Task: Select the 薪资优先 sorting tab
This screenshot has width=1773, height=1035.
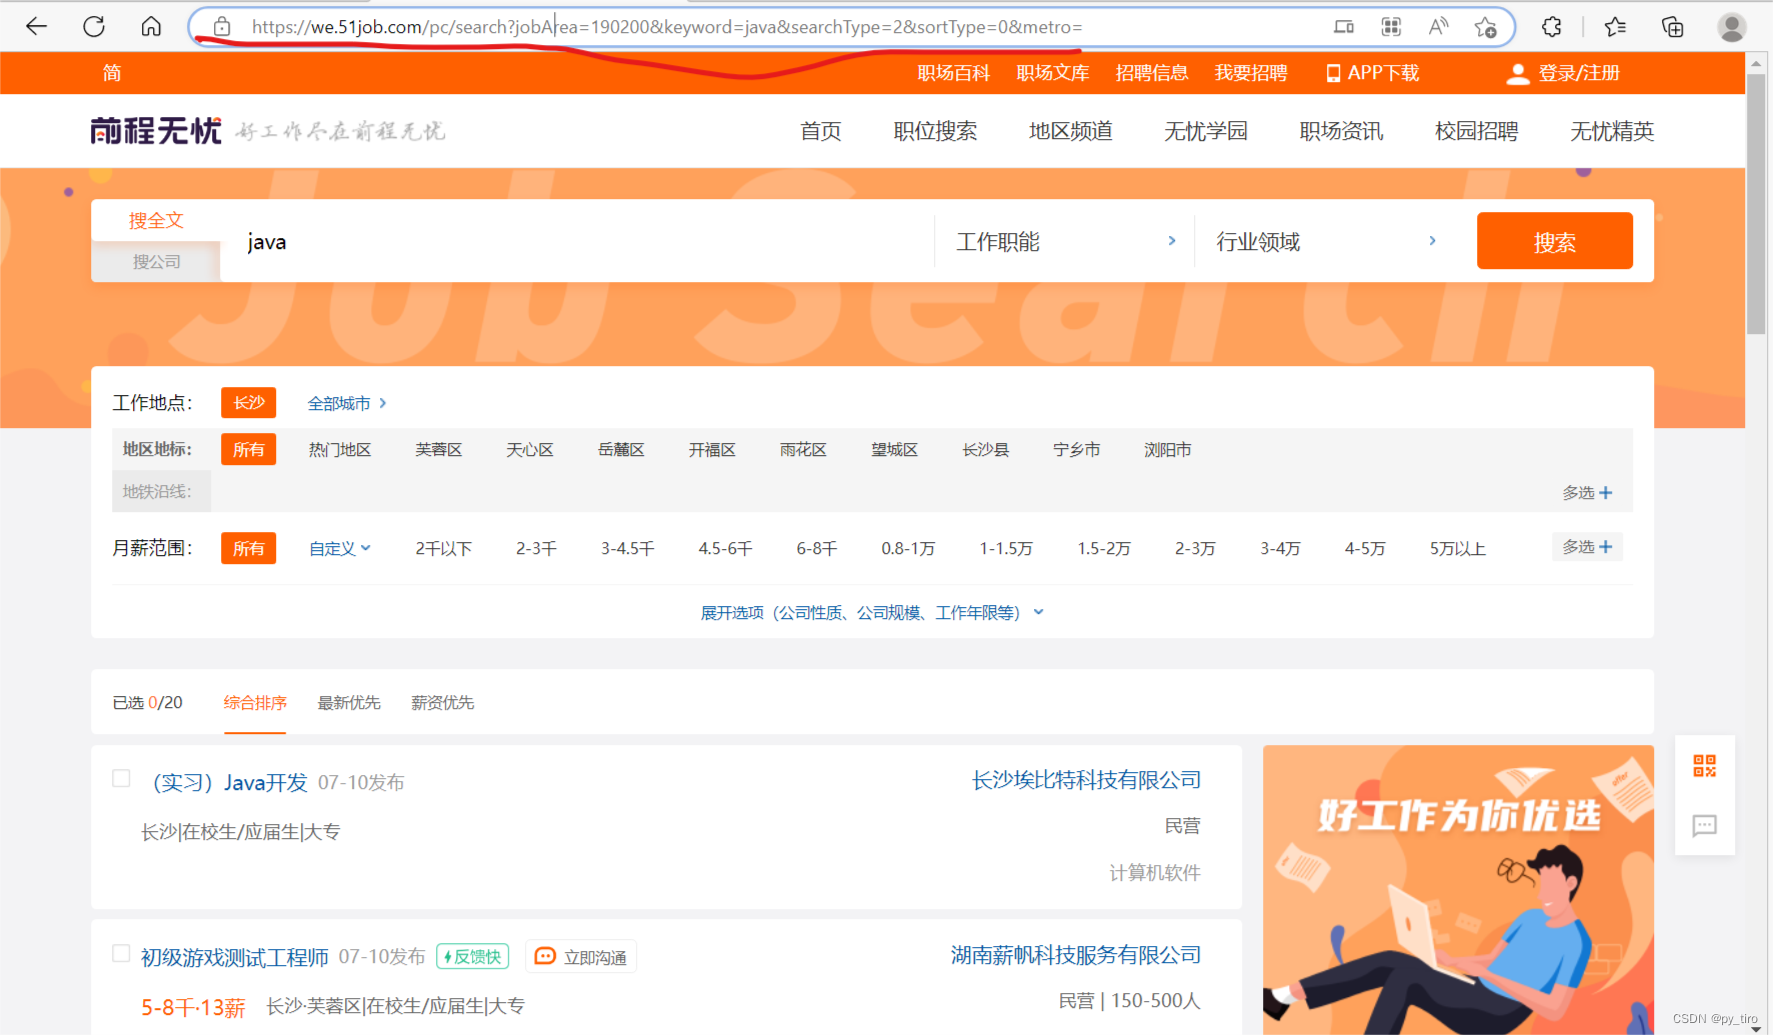Action: coord(443,702)
